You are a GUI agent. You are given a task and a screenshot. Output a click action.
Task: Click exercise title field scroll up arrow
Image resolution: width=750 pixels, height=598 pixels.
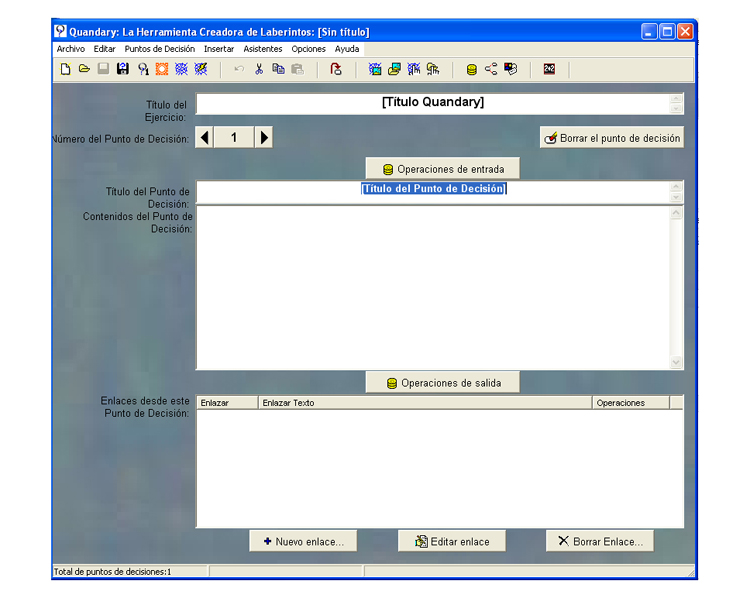click(x=676, y=99)
